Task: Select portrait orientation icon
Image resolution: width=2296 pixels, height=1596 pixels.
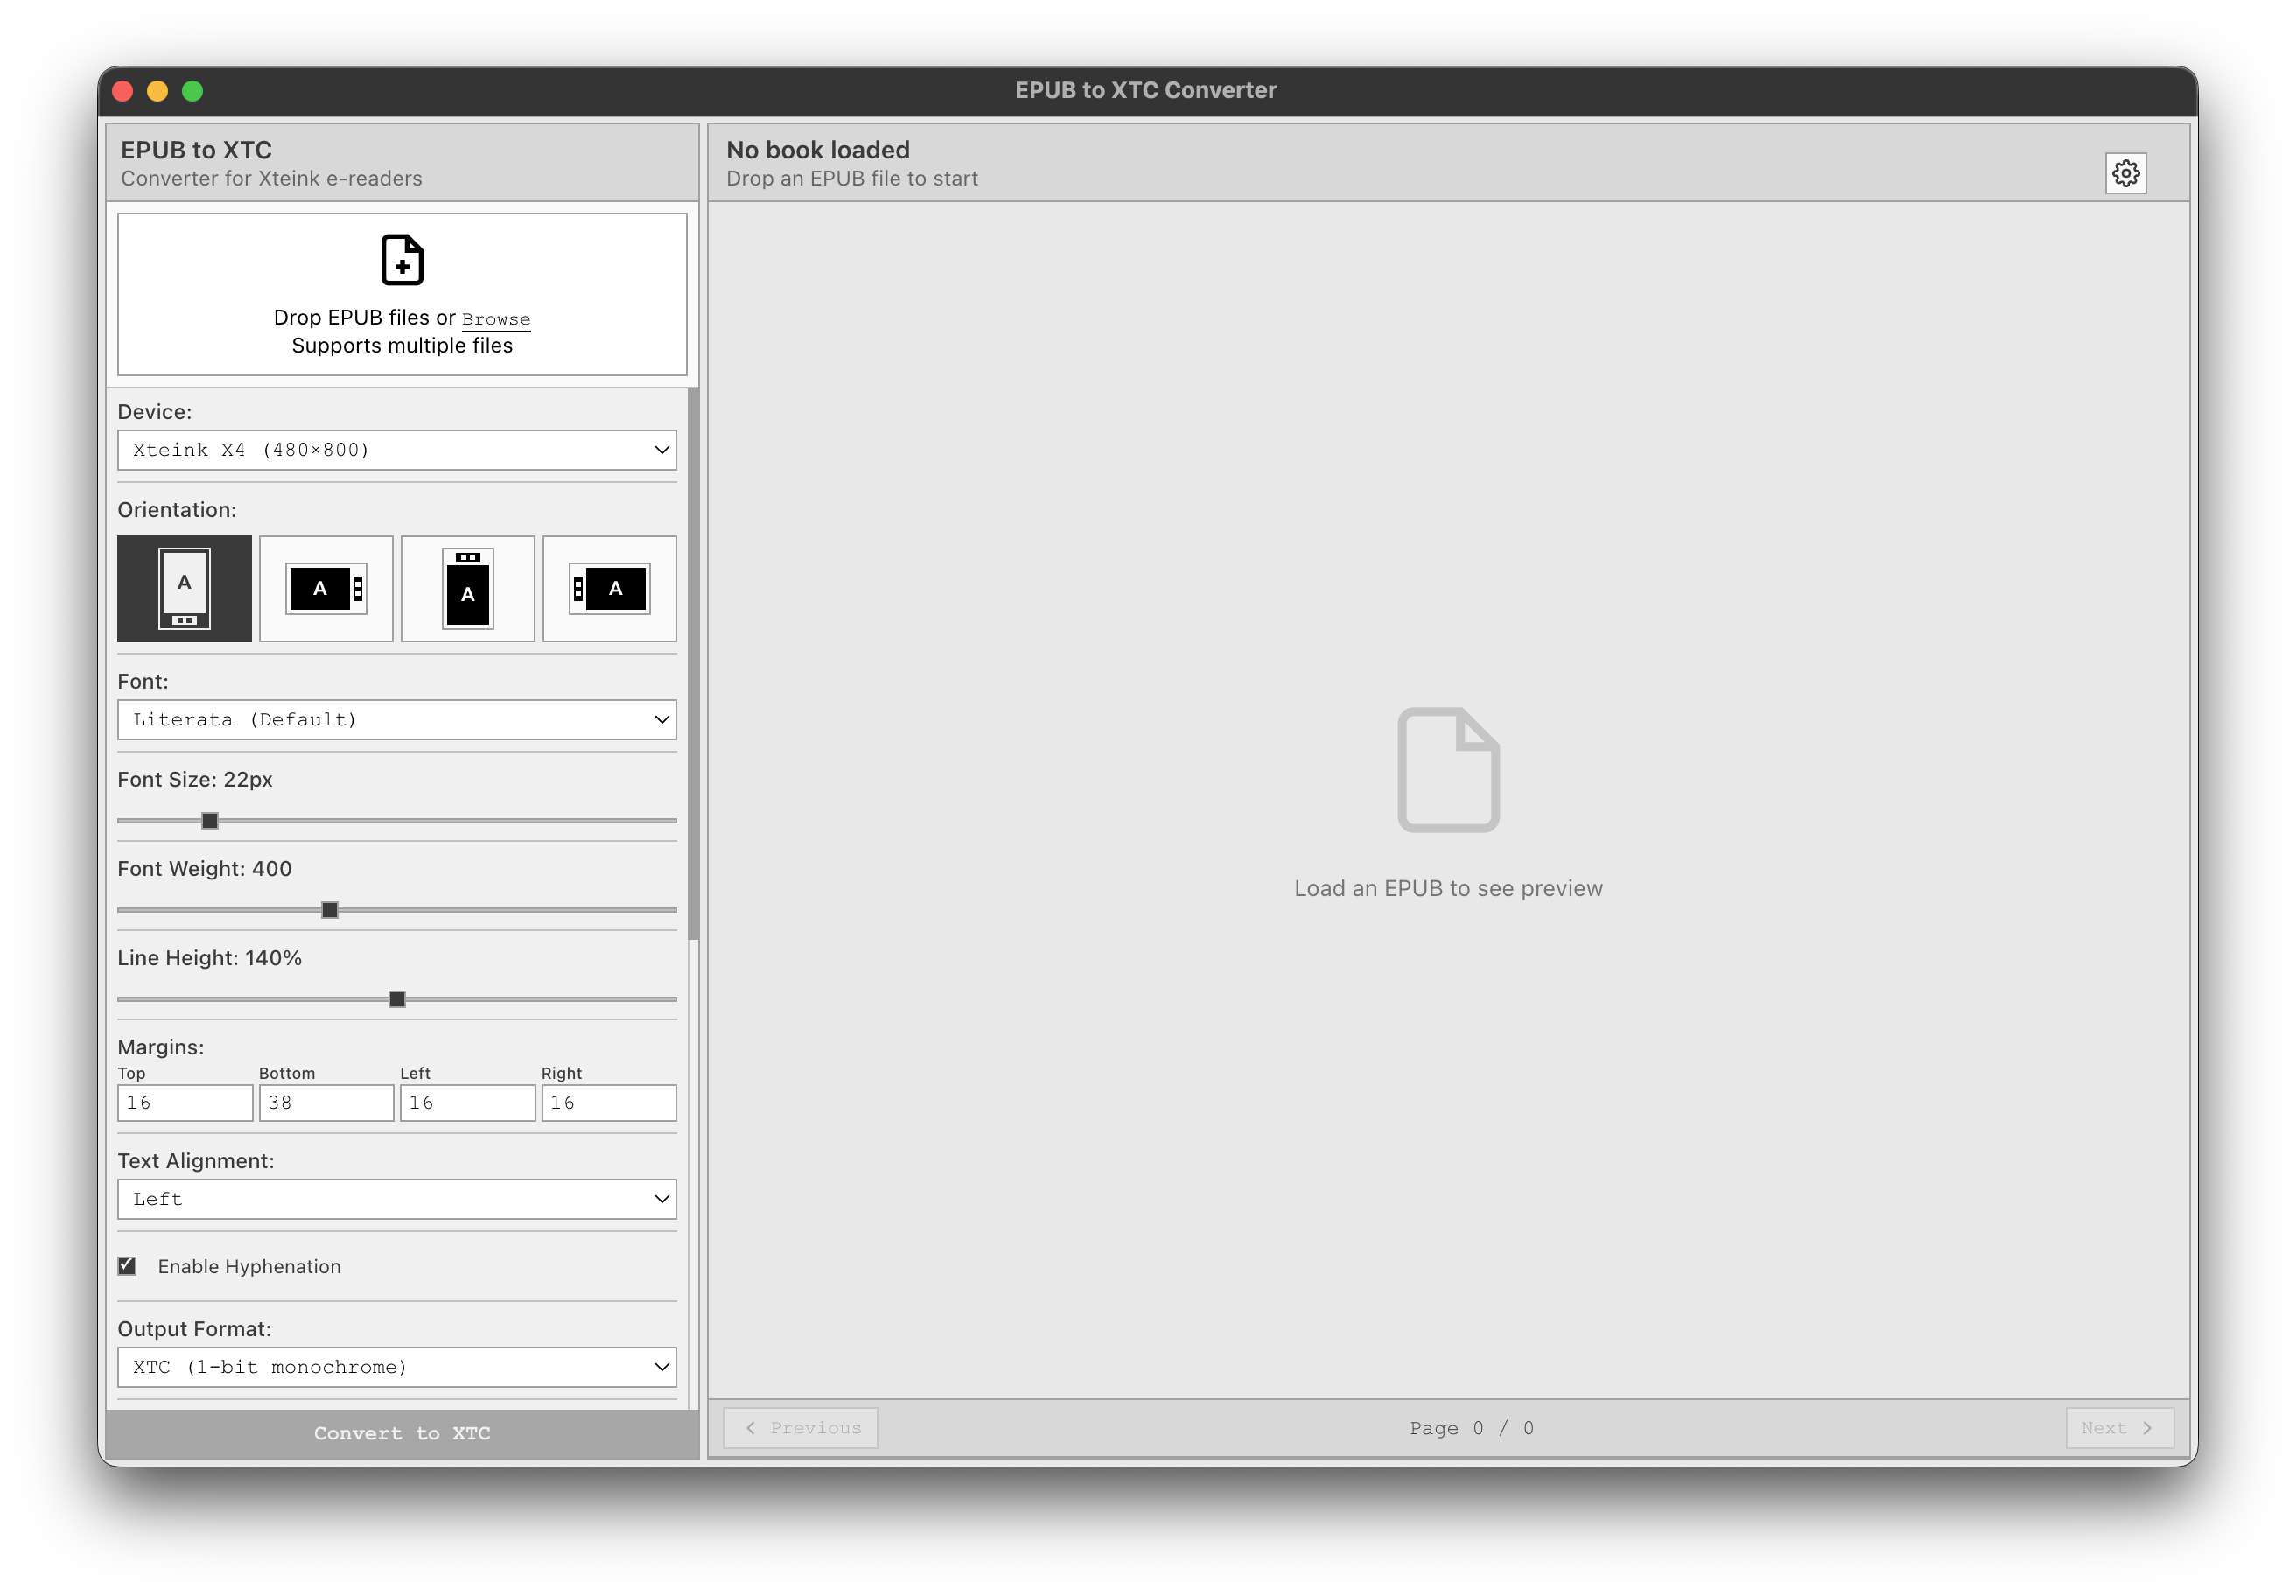Action: 184,589
